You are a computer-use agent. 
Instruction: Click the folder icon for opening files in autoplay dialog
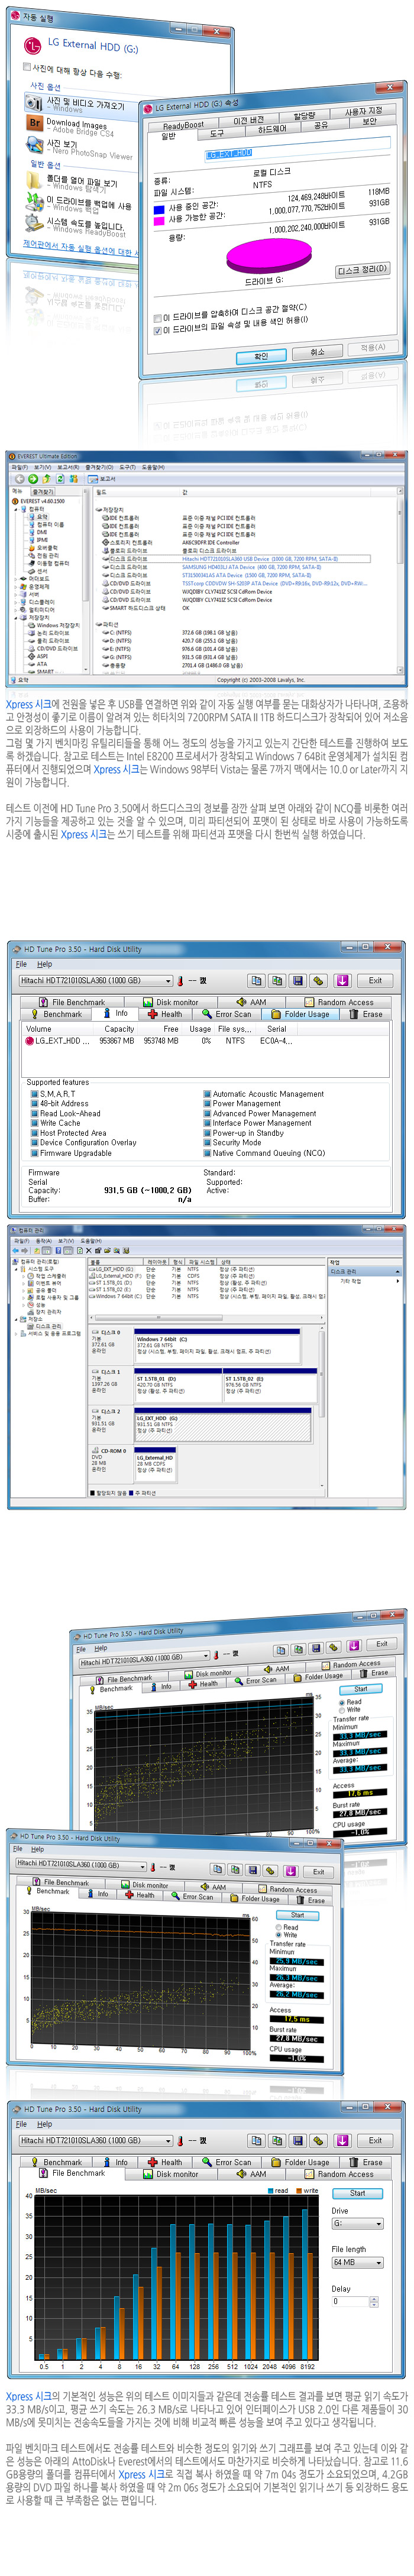tap(35, 181)
